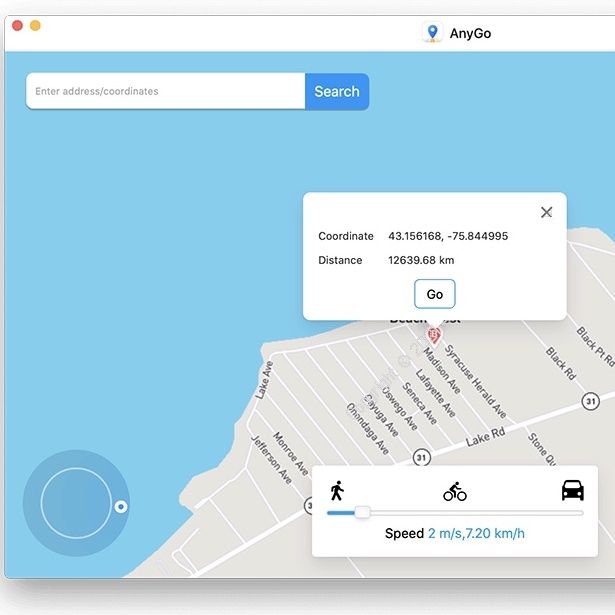Click the Cayuga Ave street label
Image resolution: width=615 pixels, height=615 pixels.
(380, 416)
